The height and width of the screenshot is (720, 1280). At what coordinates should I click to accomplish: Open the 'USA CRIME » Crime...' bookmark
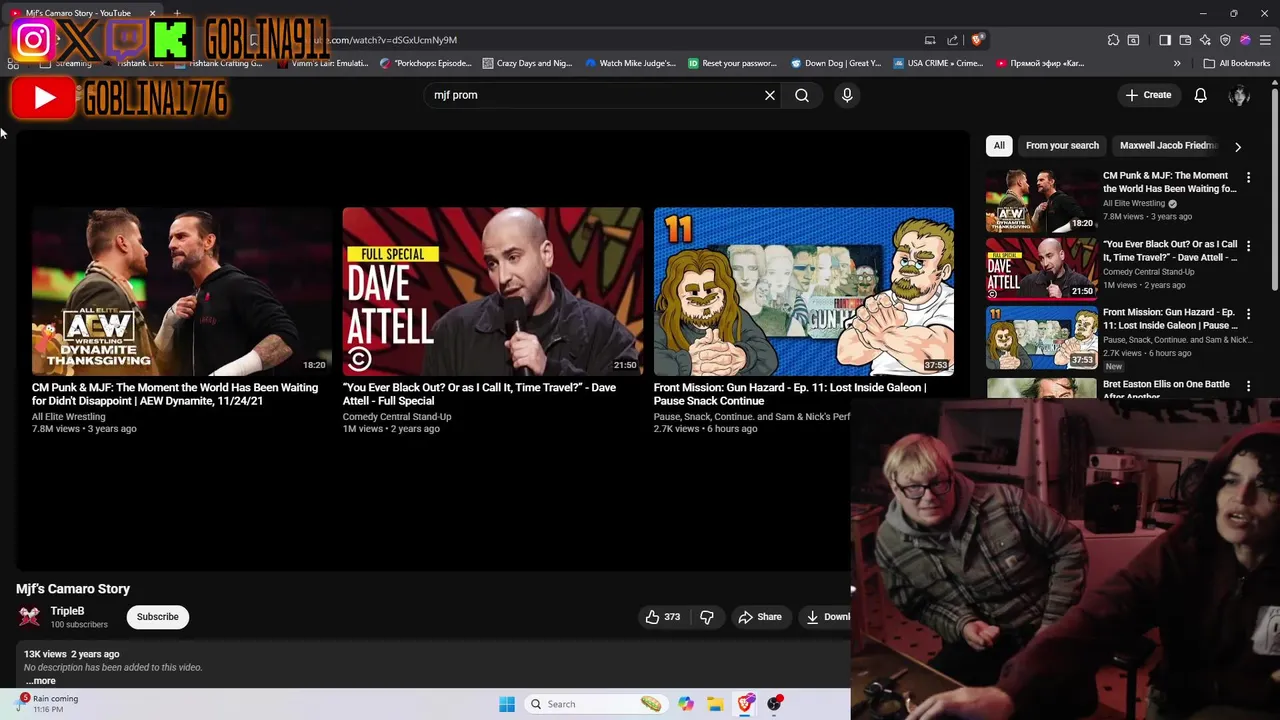938,63
